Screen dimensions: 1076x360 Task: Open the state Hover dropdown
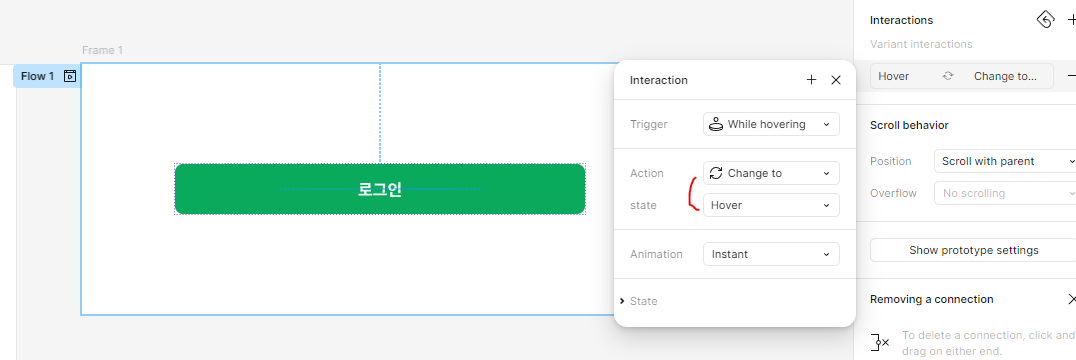point(771,205)
